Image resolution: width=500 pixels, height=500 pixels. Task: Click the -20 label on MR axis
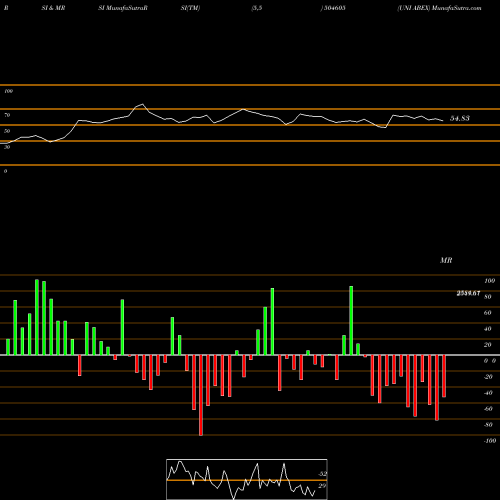tap(488, 377)
